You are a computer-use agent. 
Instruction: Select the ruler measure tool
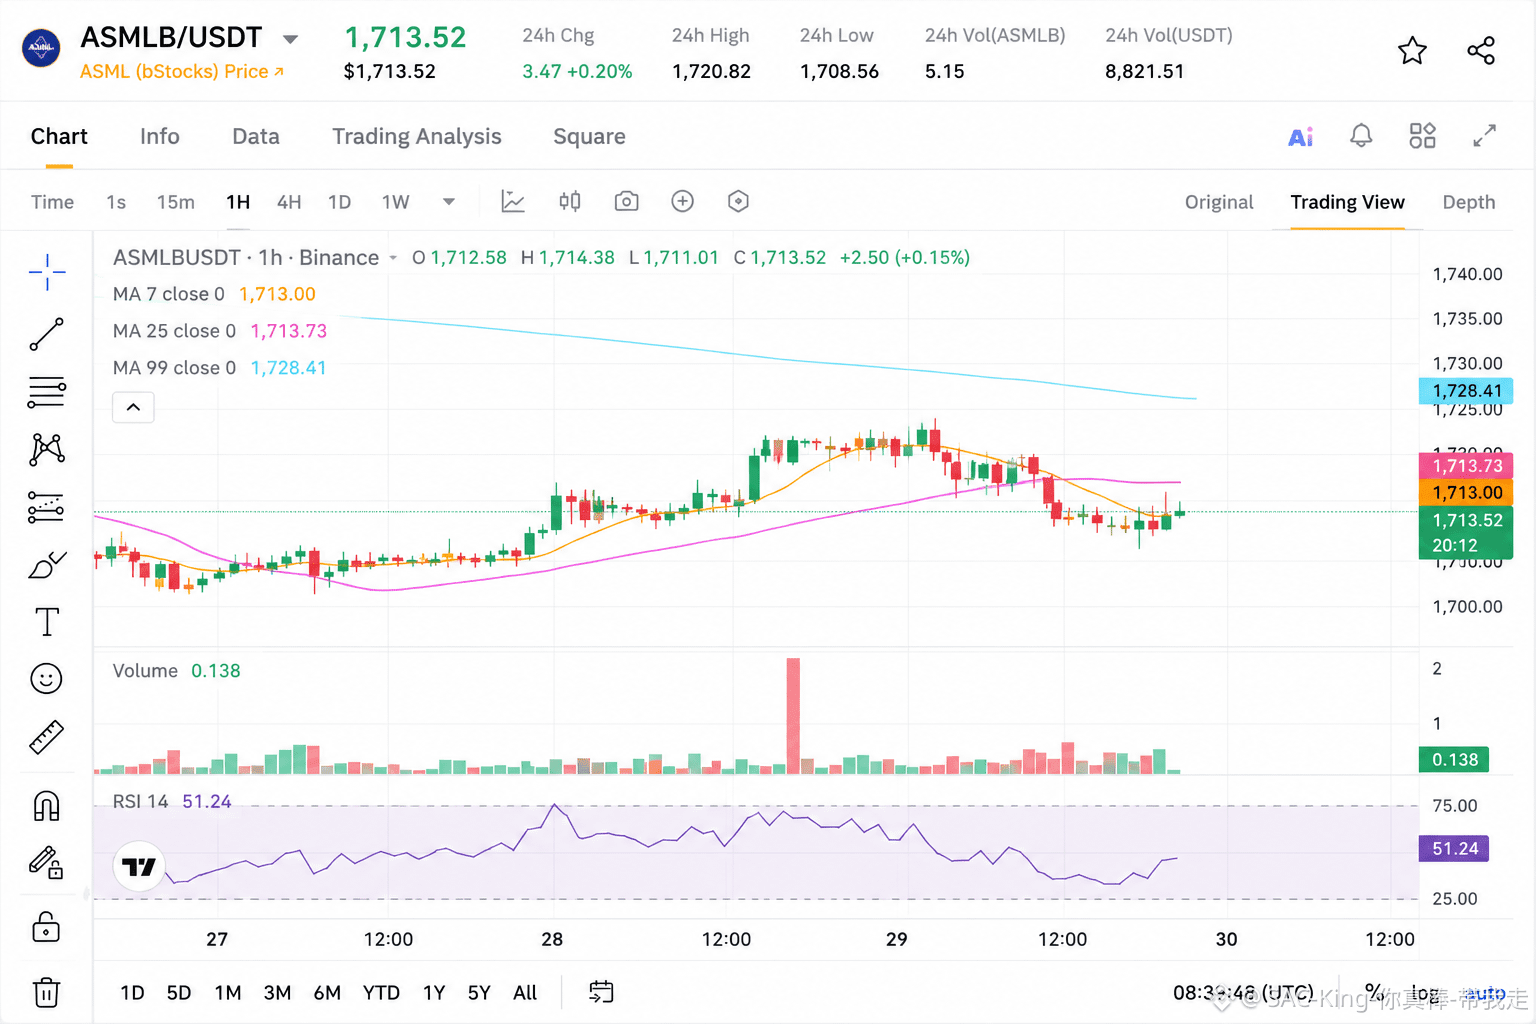pyautogui.click(x=47, y=737)
